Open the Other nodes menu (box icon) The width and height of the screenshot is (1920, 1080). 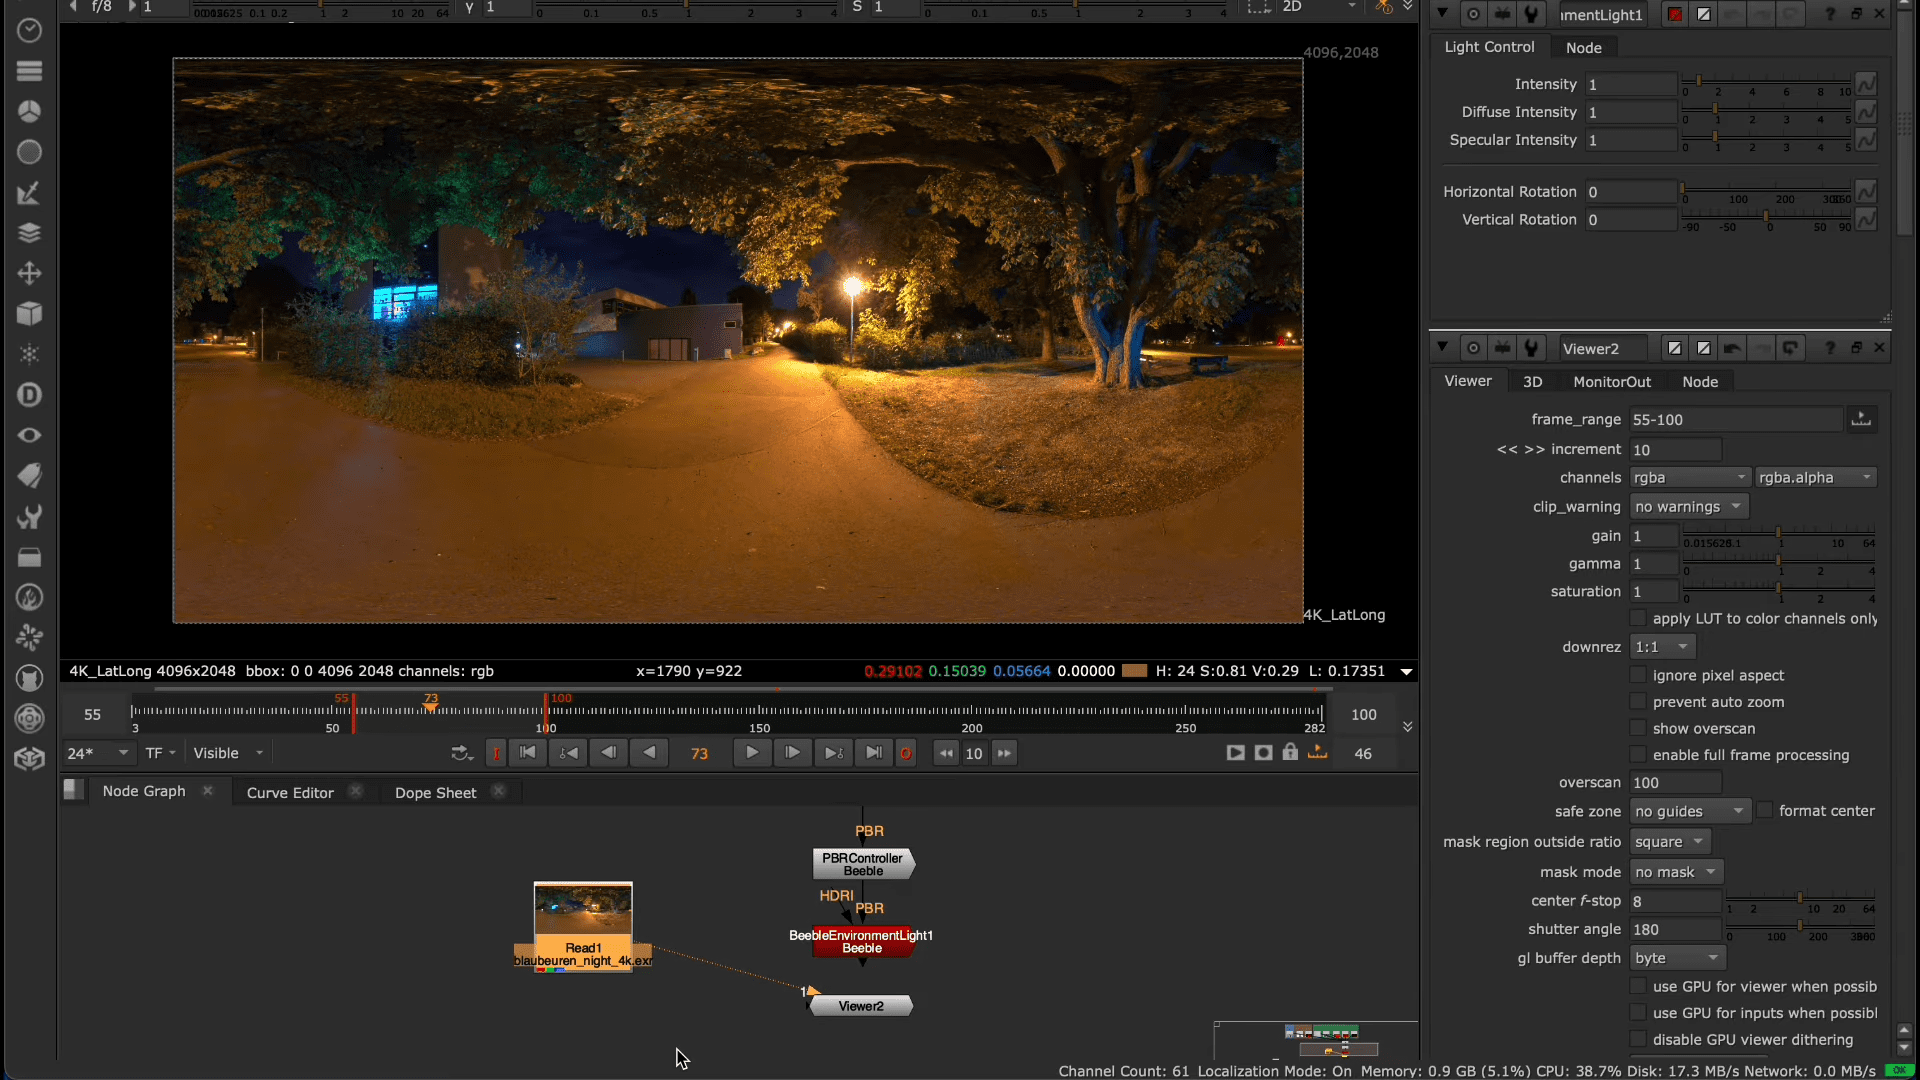tap(29, 557)
